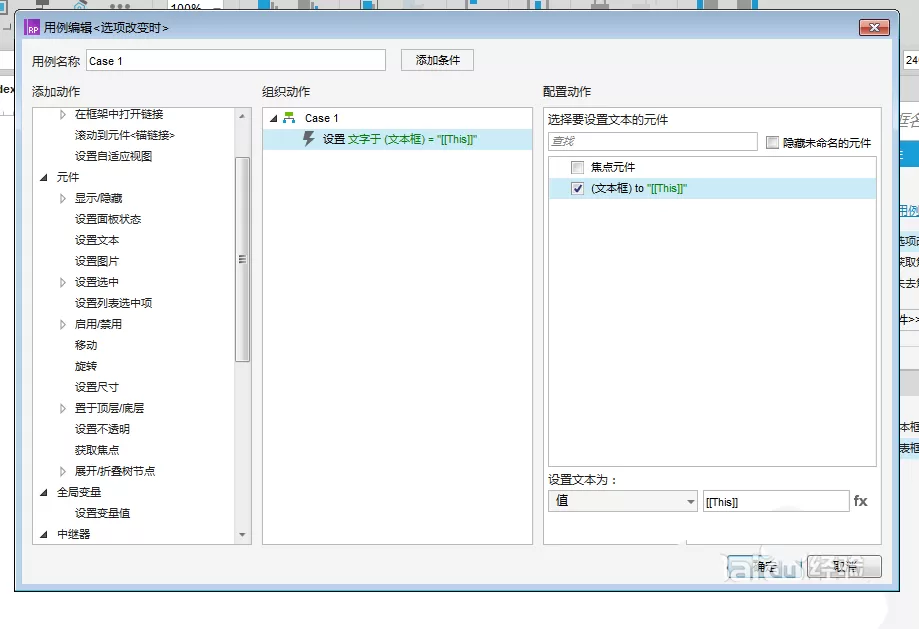Click the lightning bolt action icon

[x=308, y=139]
